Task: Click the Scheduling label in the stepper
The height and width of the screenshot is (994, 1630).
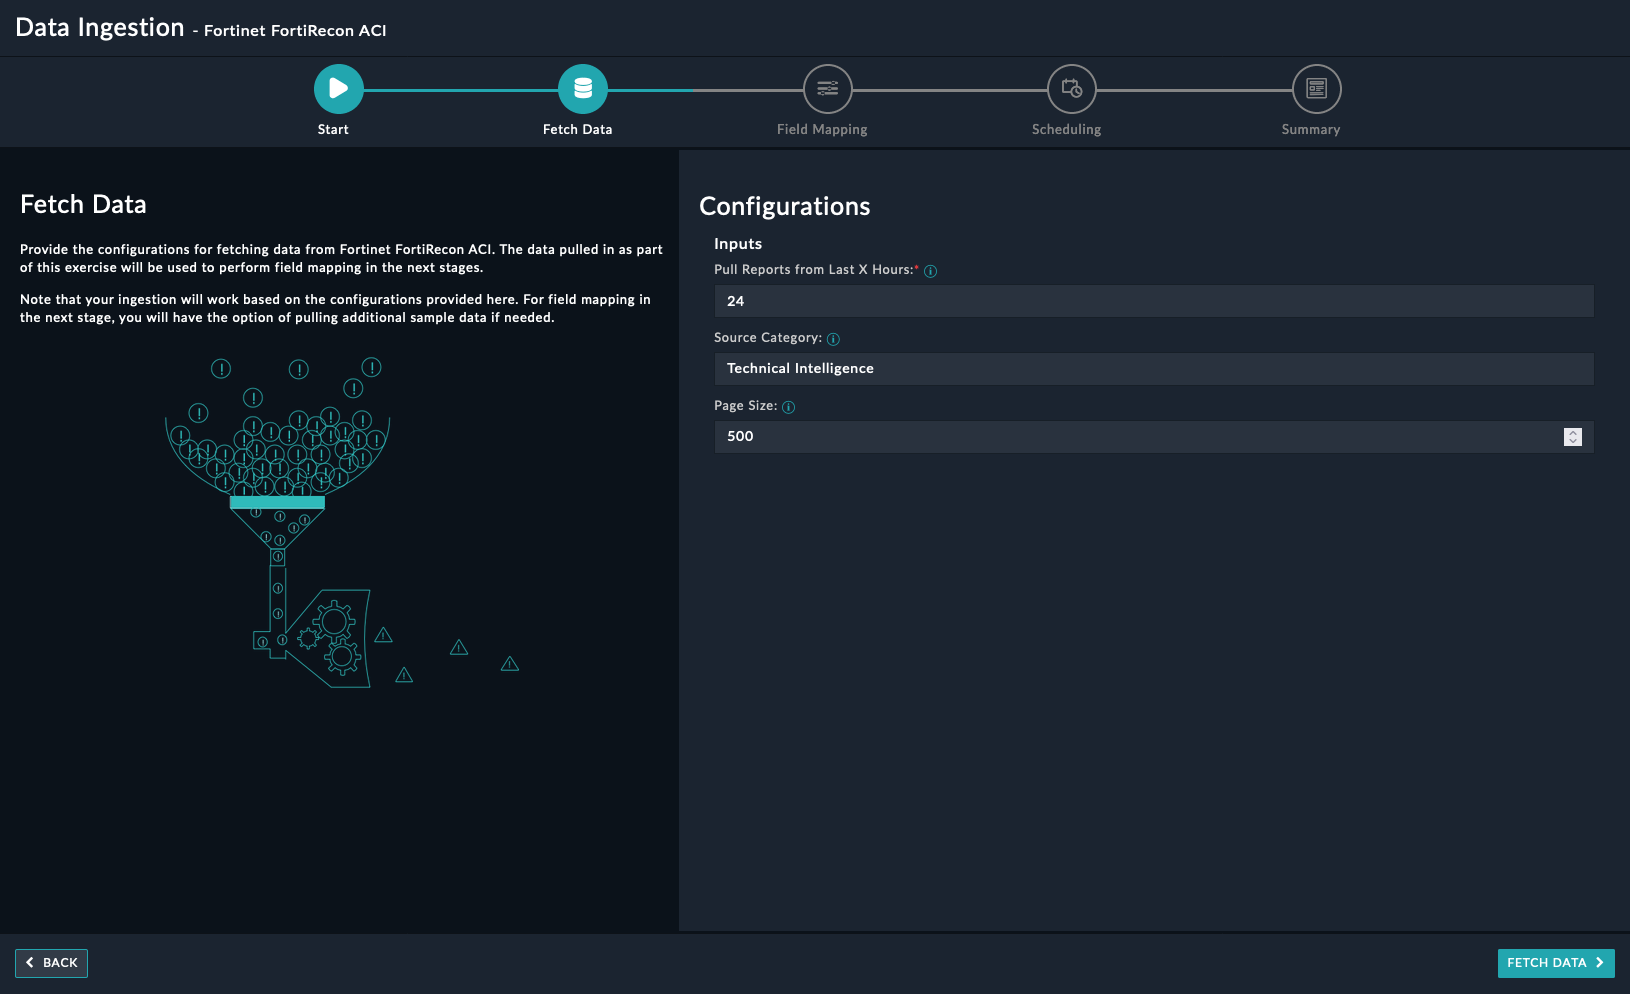Action: click(1066, 130)
